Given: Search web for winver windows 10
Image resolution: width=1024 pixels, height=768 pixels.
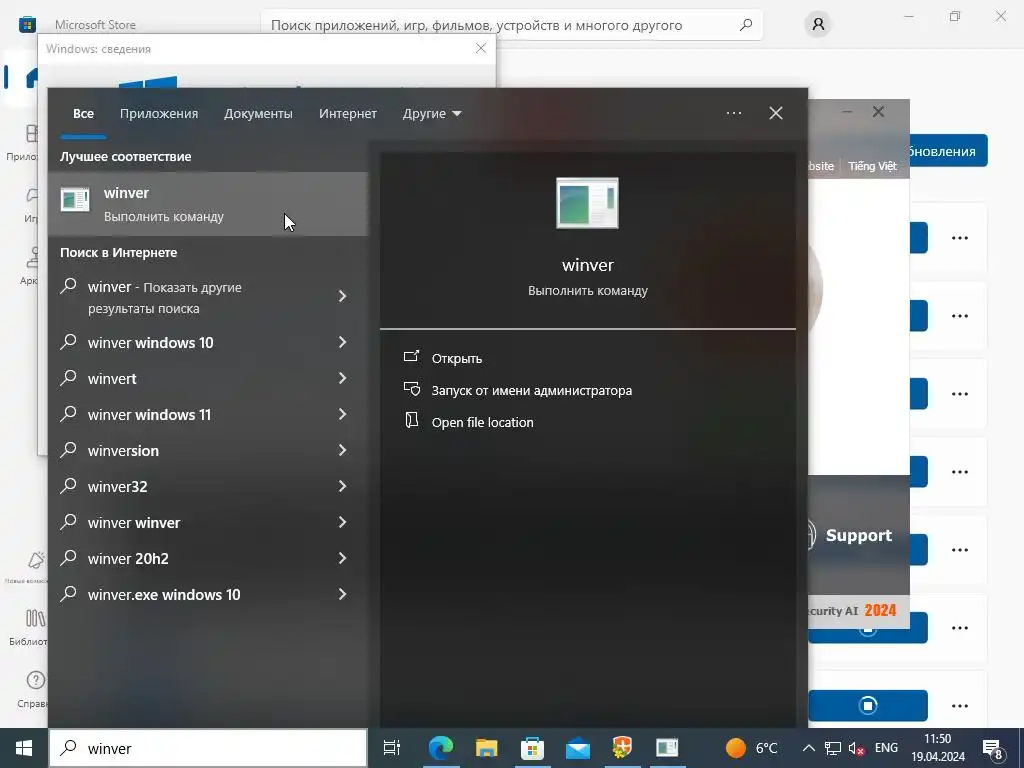Looking at the screenshot, I should pos(208,342).
